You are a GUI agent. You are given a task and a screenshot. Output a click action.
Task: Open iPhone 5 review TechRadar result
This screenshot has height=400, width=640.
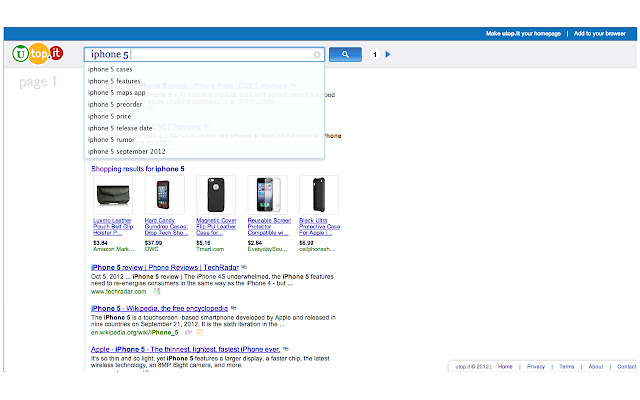pos(165,268)
